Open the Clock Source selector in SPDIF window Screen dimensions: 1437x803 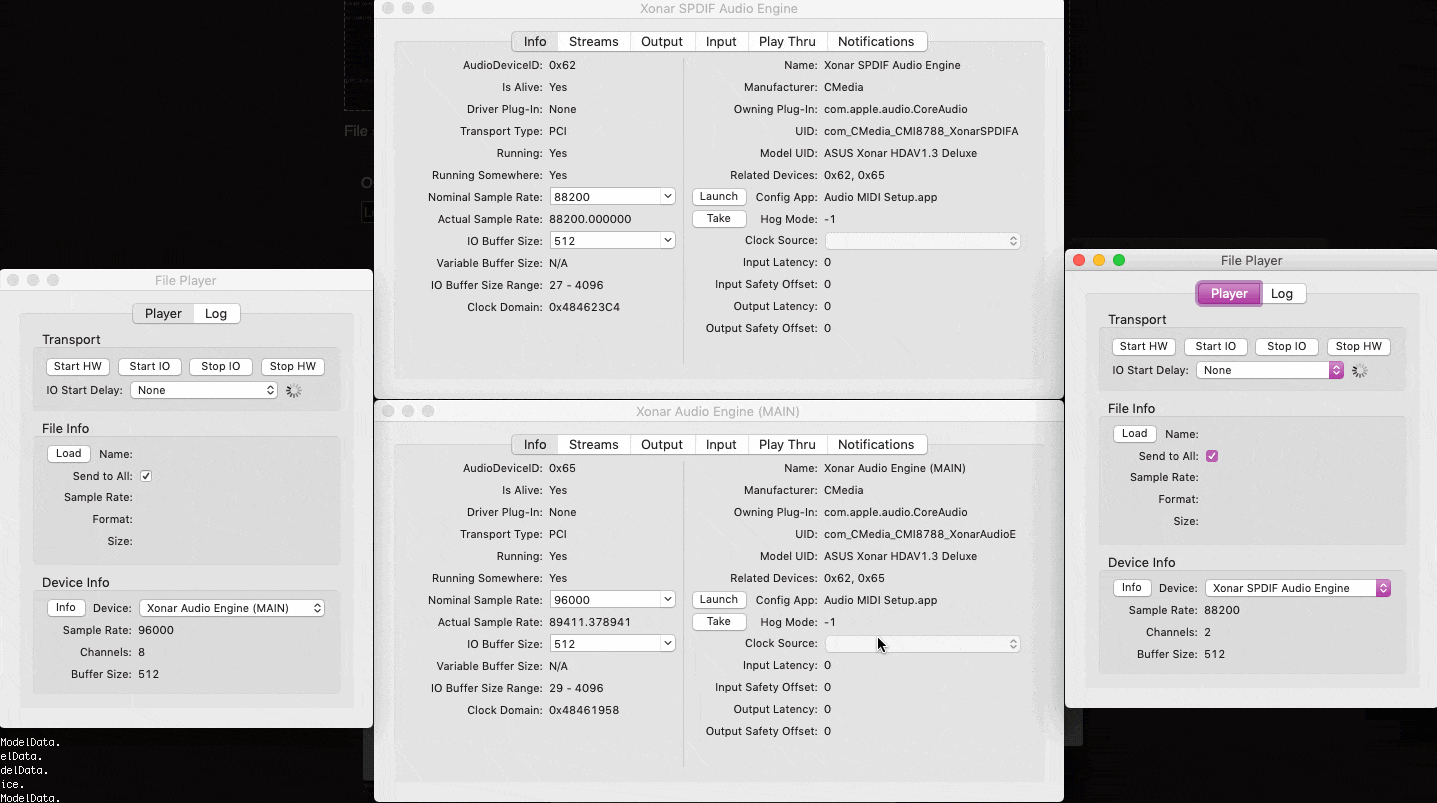pyautogui.click(x=921, y=240)
